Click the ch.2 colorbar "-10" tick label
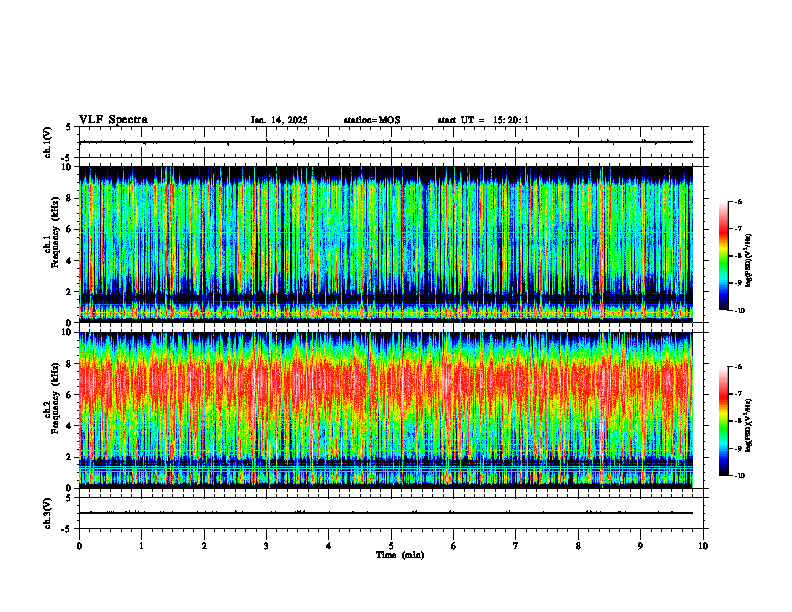The height and width of the screenshot is (612, 792). coord(739,476)
